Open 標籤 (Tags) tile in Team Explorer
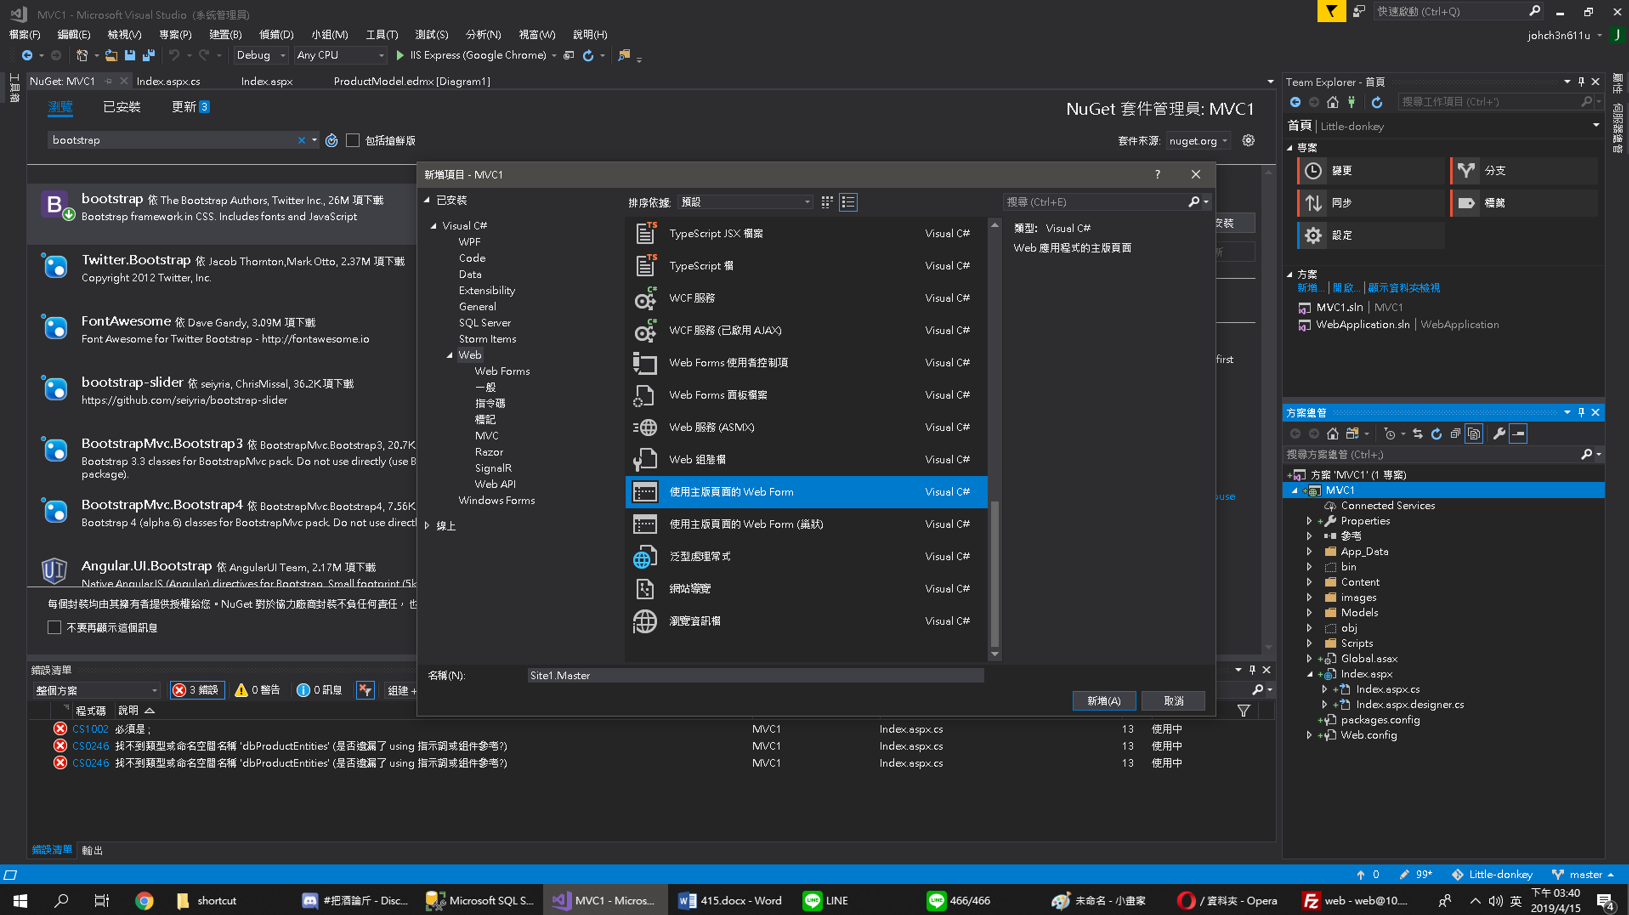This screenshot has width=1629, height=915. pyautogui.click(x=1523, y=203)
